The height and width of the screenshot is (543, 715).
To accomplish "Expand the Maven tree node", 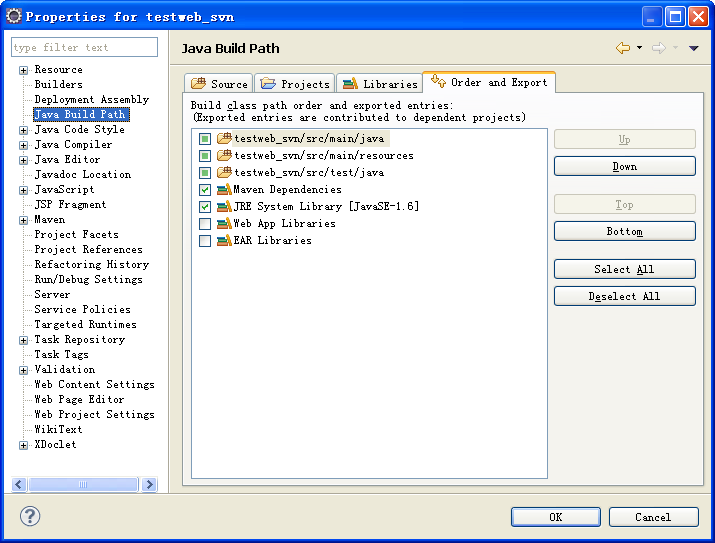I will pyautogui.click(x=23, y=221).
